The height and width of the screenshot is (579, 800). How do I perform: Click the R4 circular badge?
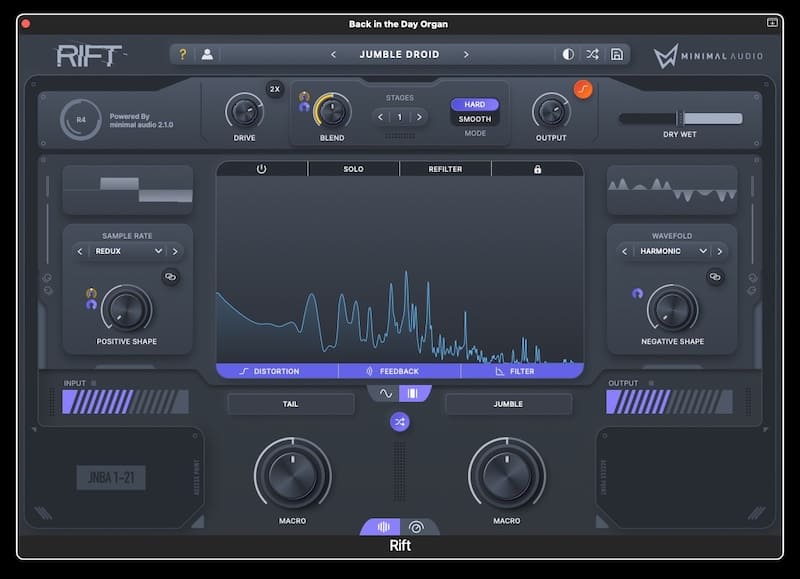tap(81, 119)
